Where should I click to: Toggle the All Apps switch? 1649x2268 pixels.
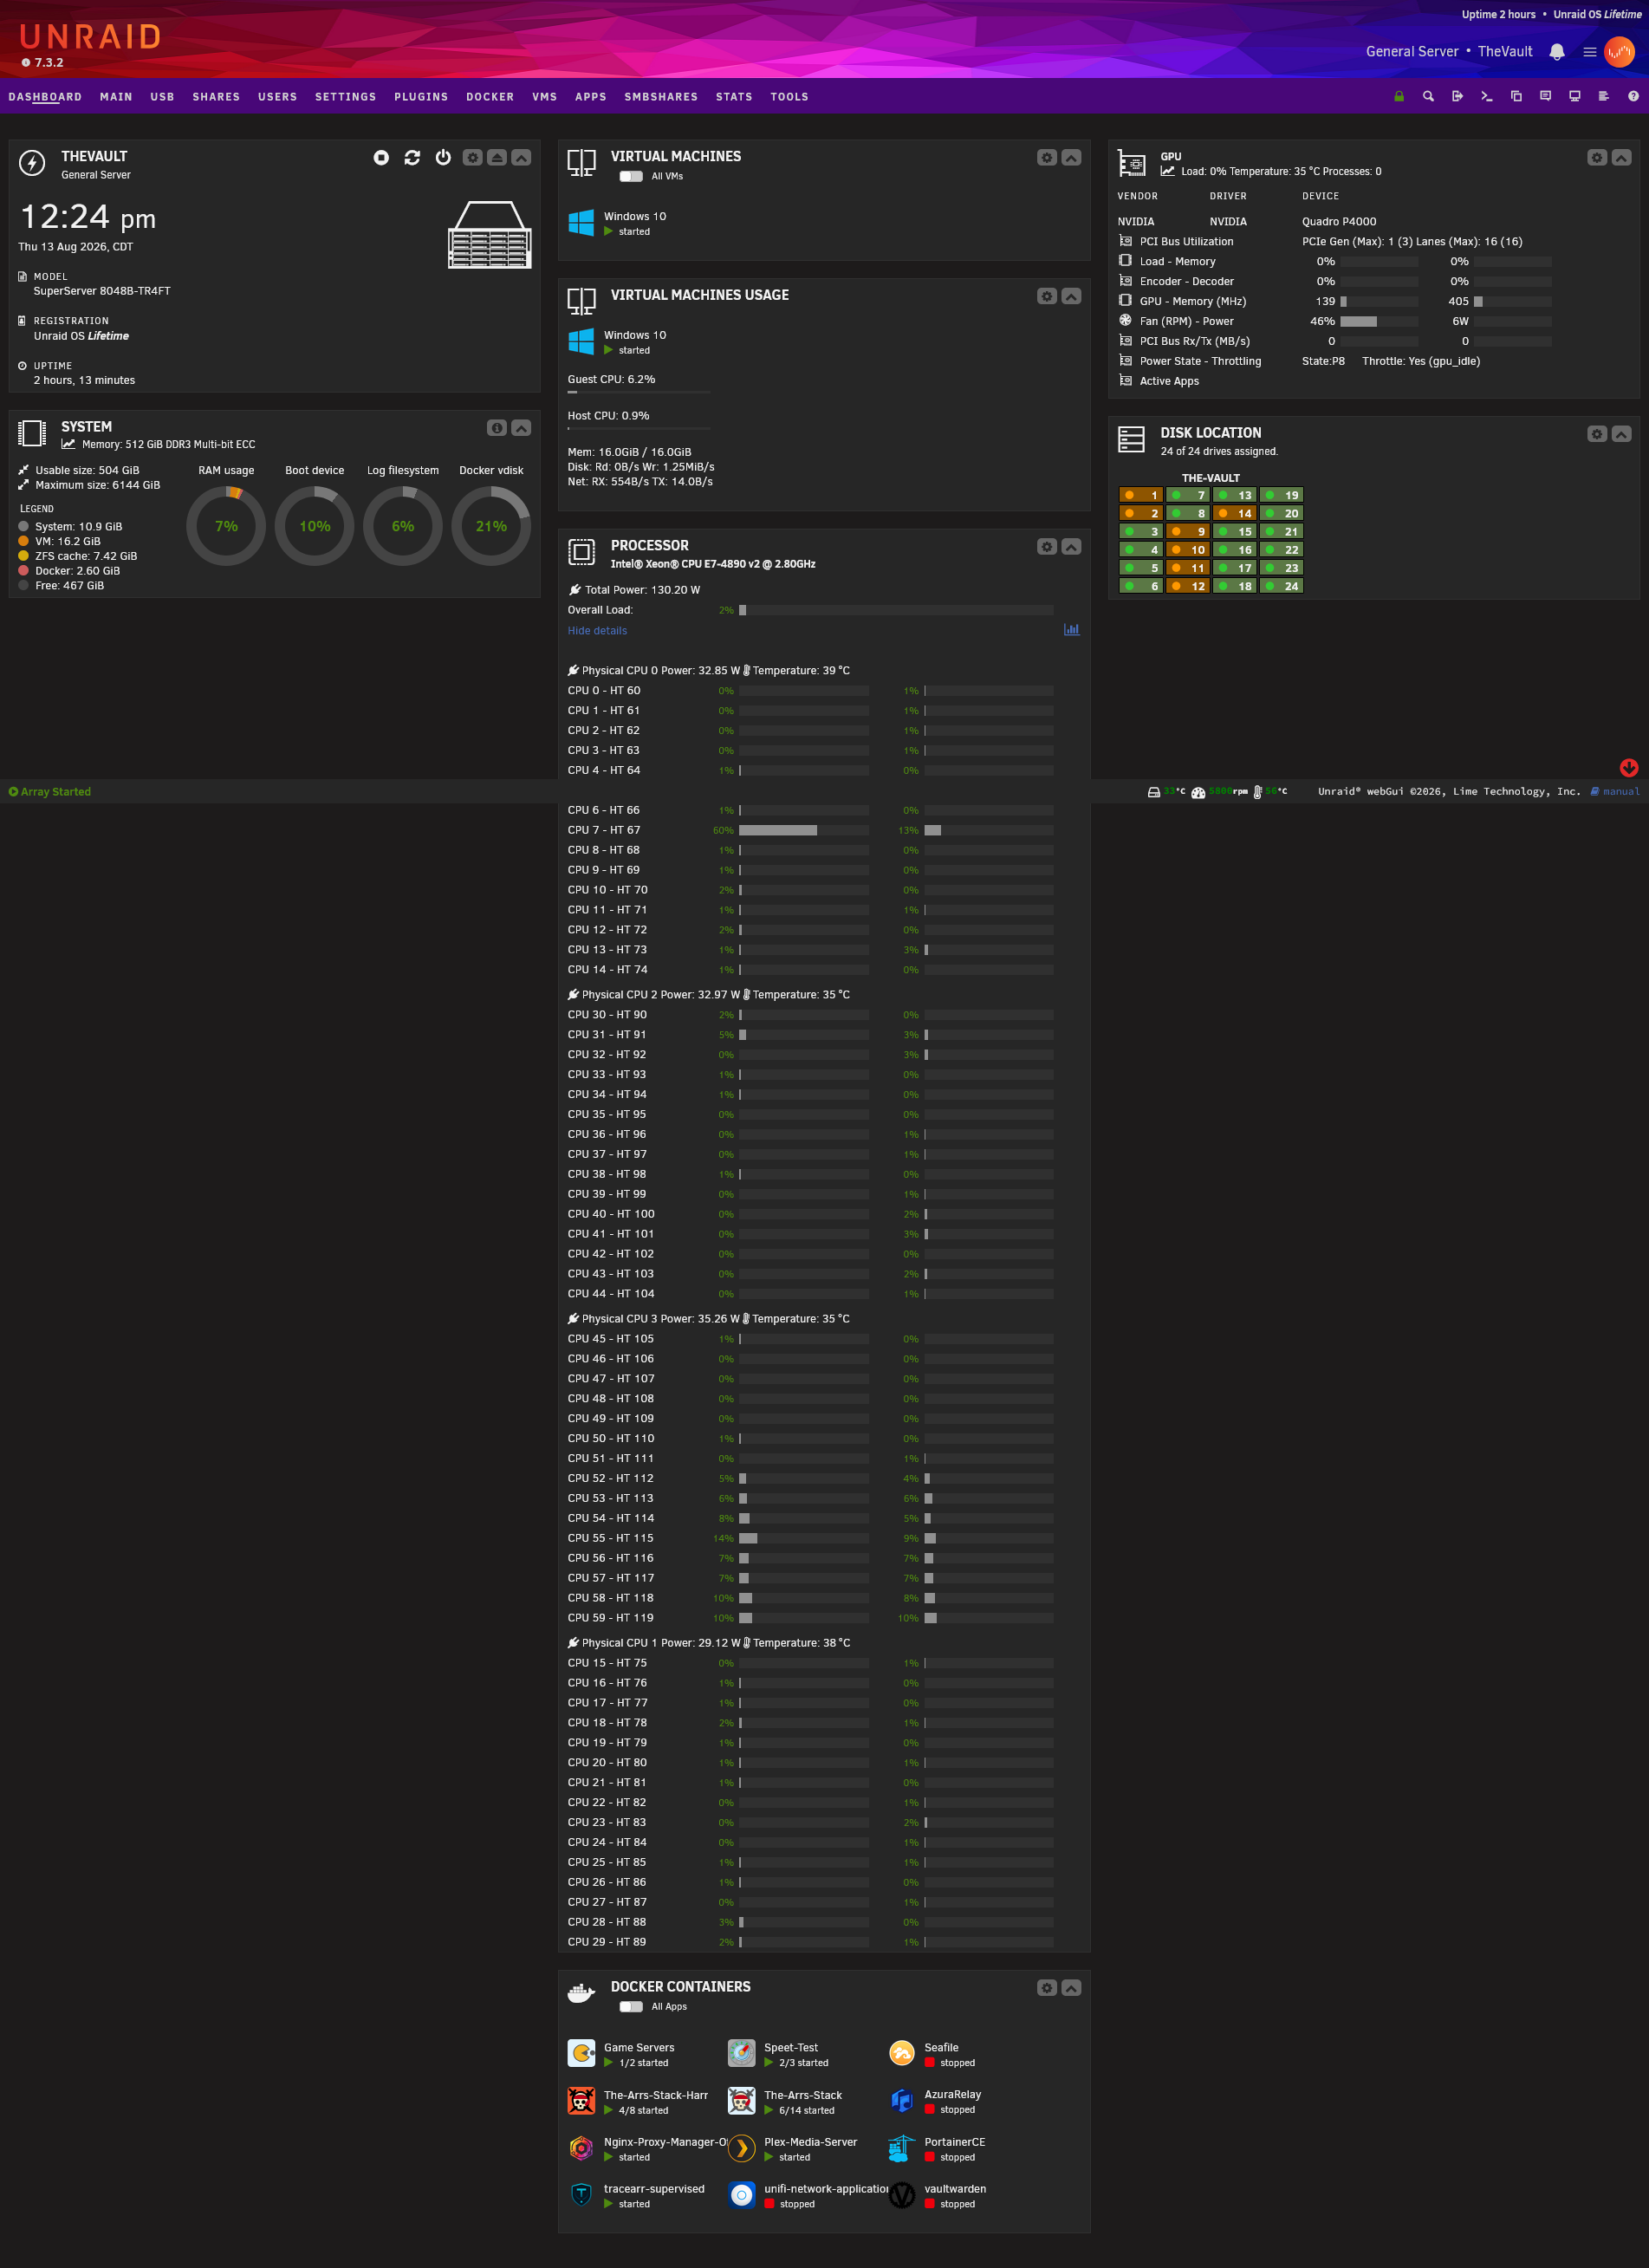click(631, 2006)
